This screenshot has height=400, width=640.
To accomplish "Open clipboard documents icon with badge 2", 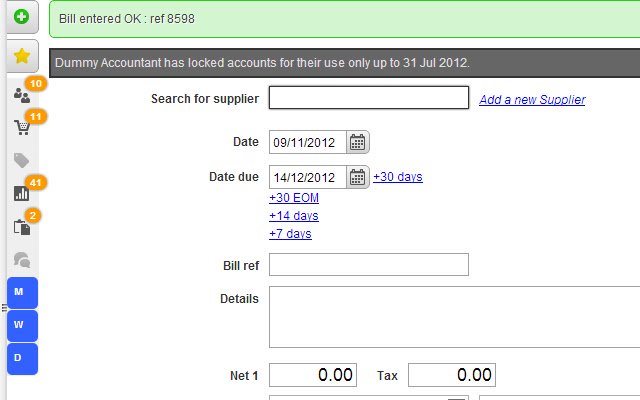I will point(22,227).
